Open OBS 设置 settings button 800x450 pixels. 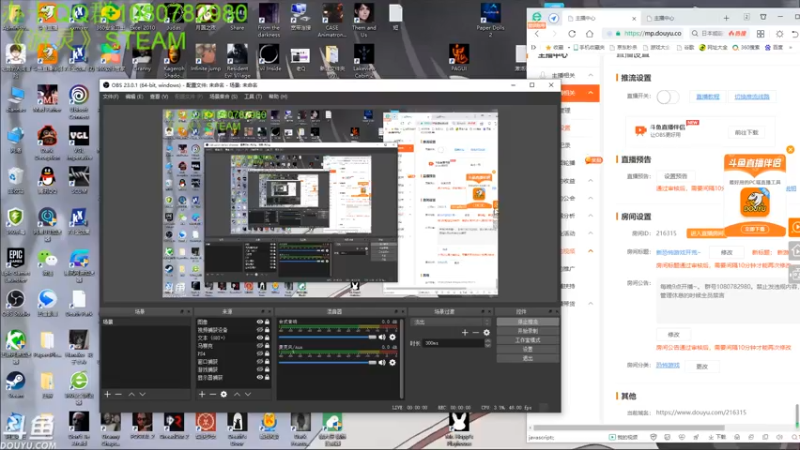pos(528,349)
